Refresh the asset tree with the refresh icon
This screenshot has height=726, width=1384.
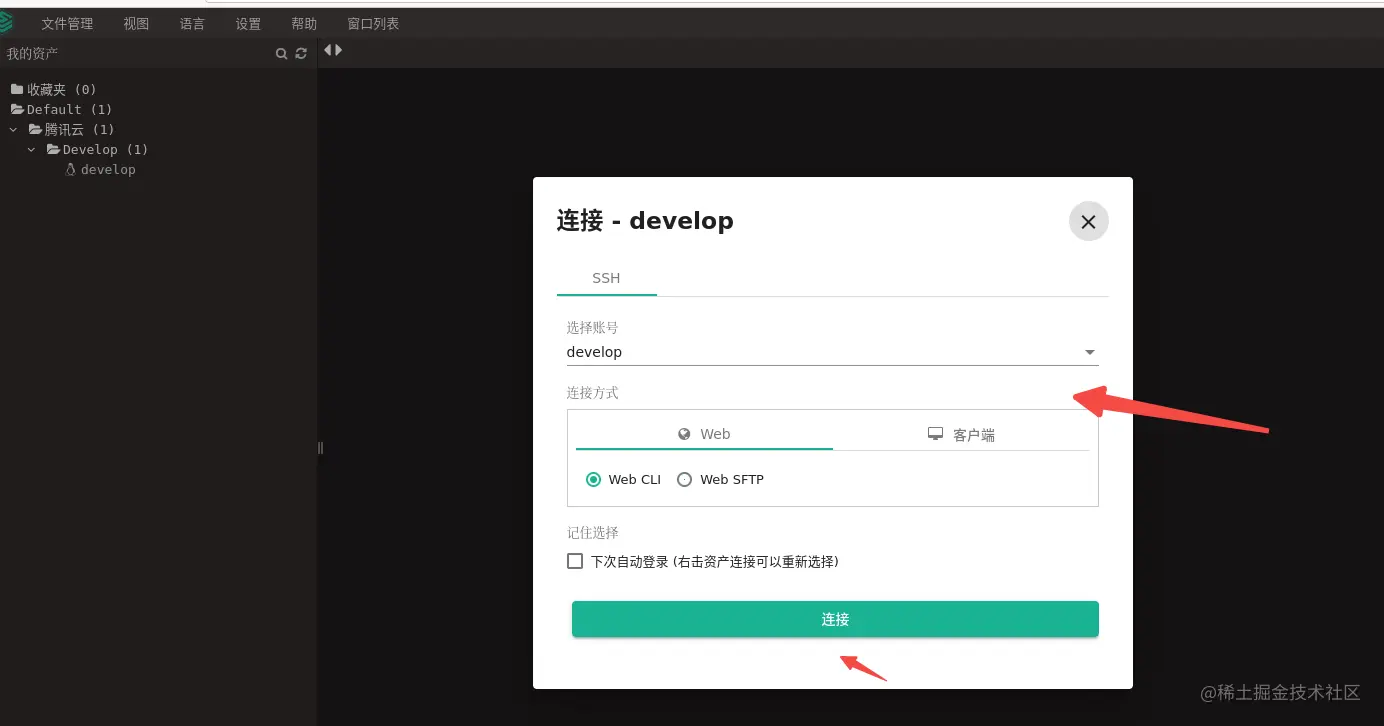click(x=301, y=54)
